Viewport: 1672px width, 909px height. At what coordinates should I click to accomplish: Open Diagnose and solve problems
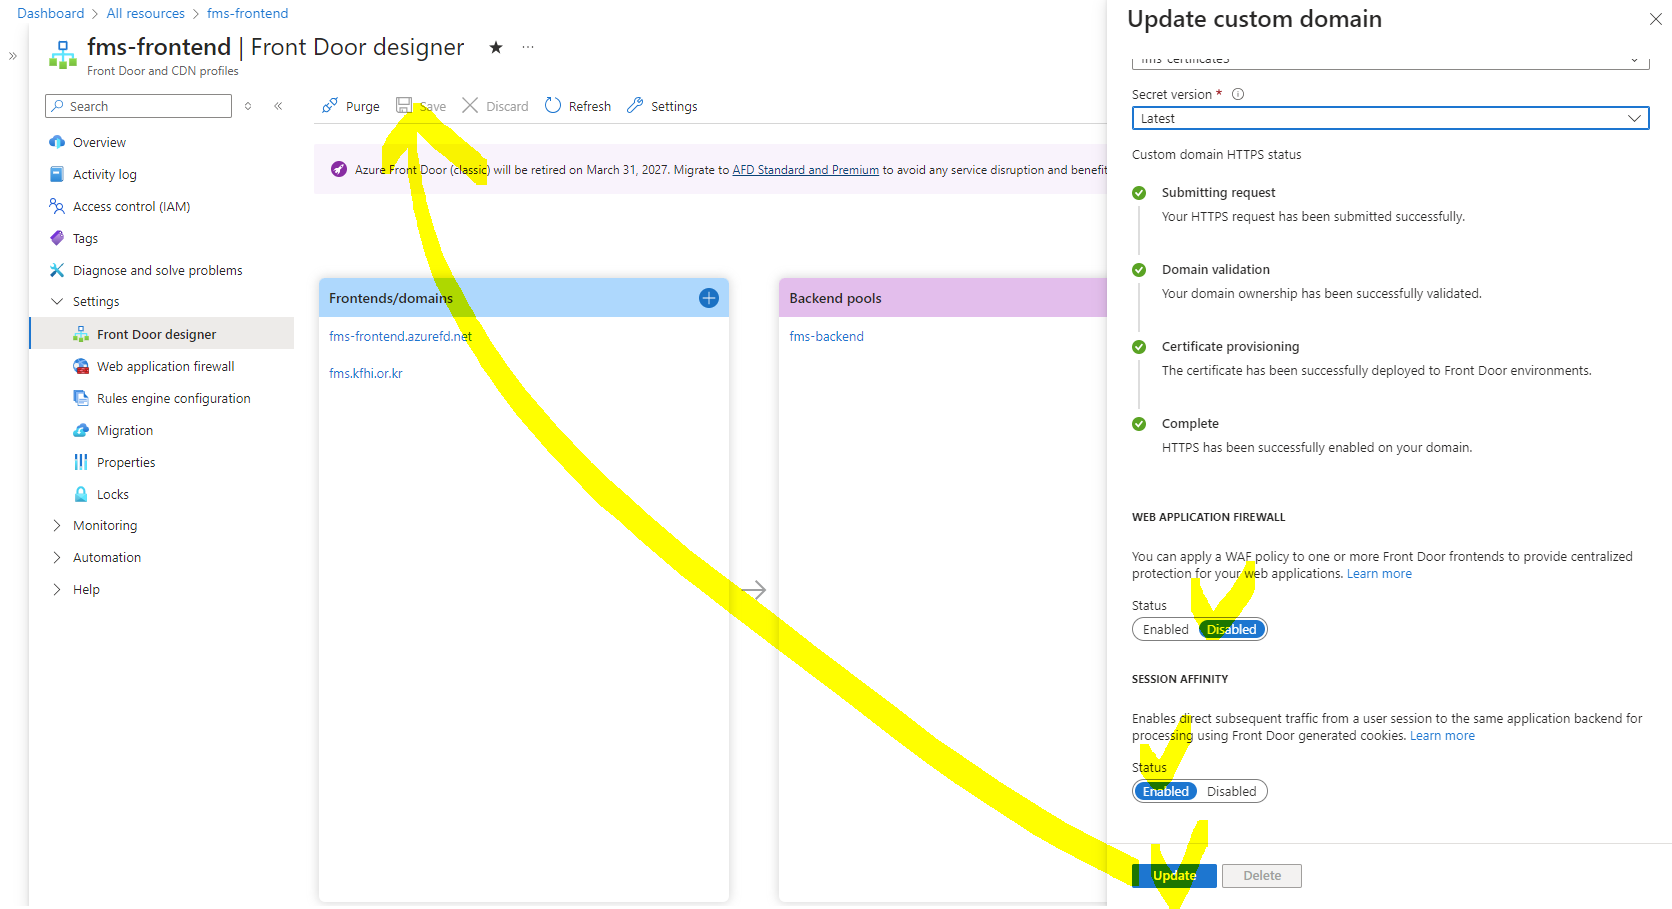tap(157, 271)
